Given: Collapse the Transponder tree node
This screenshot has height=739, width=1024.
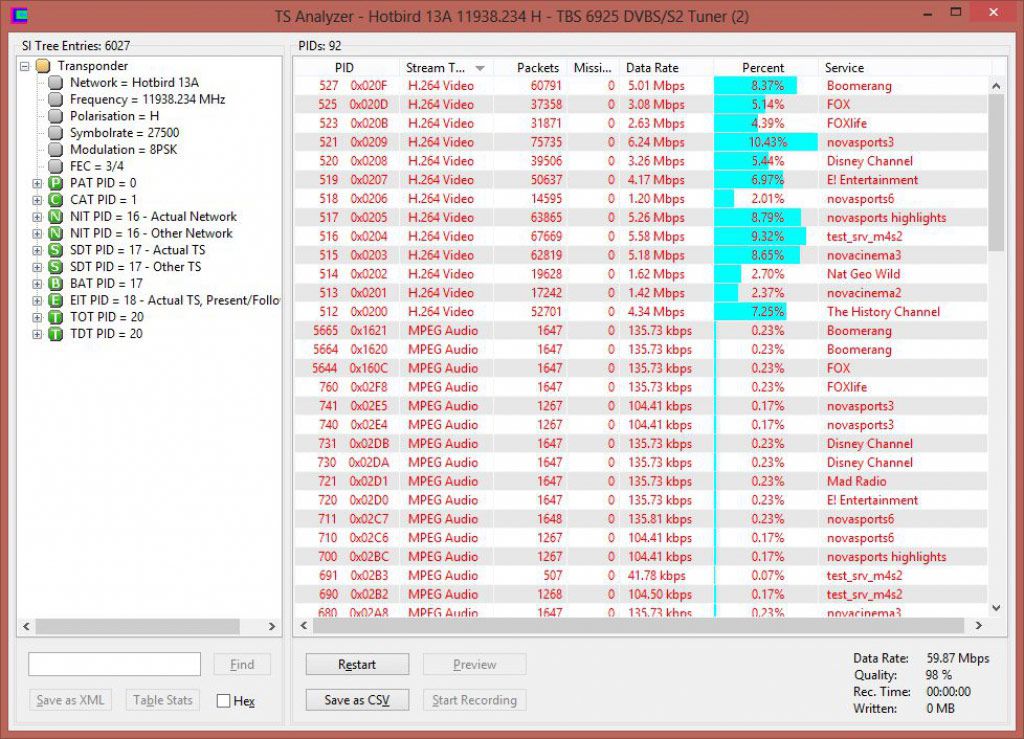Looking at the screenshot, I should (x=25, y=66).
